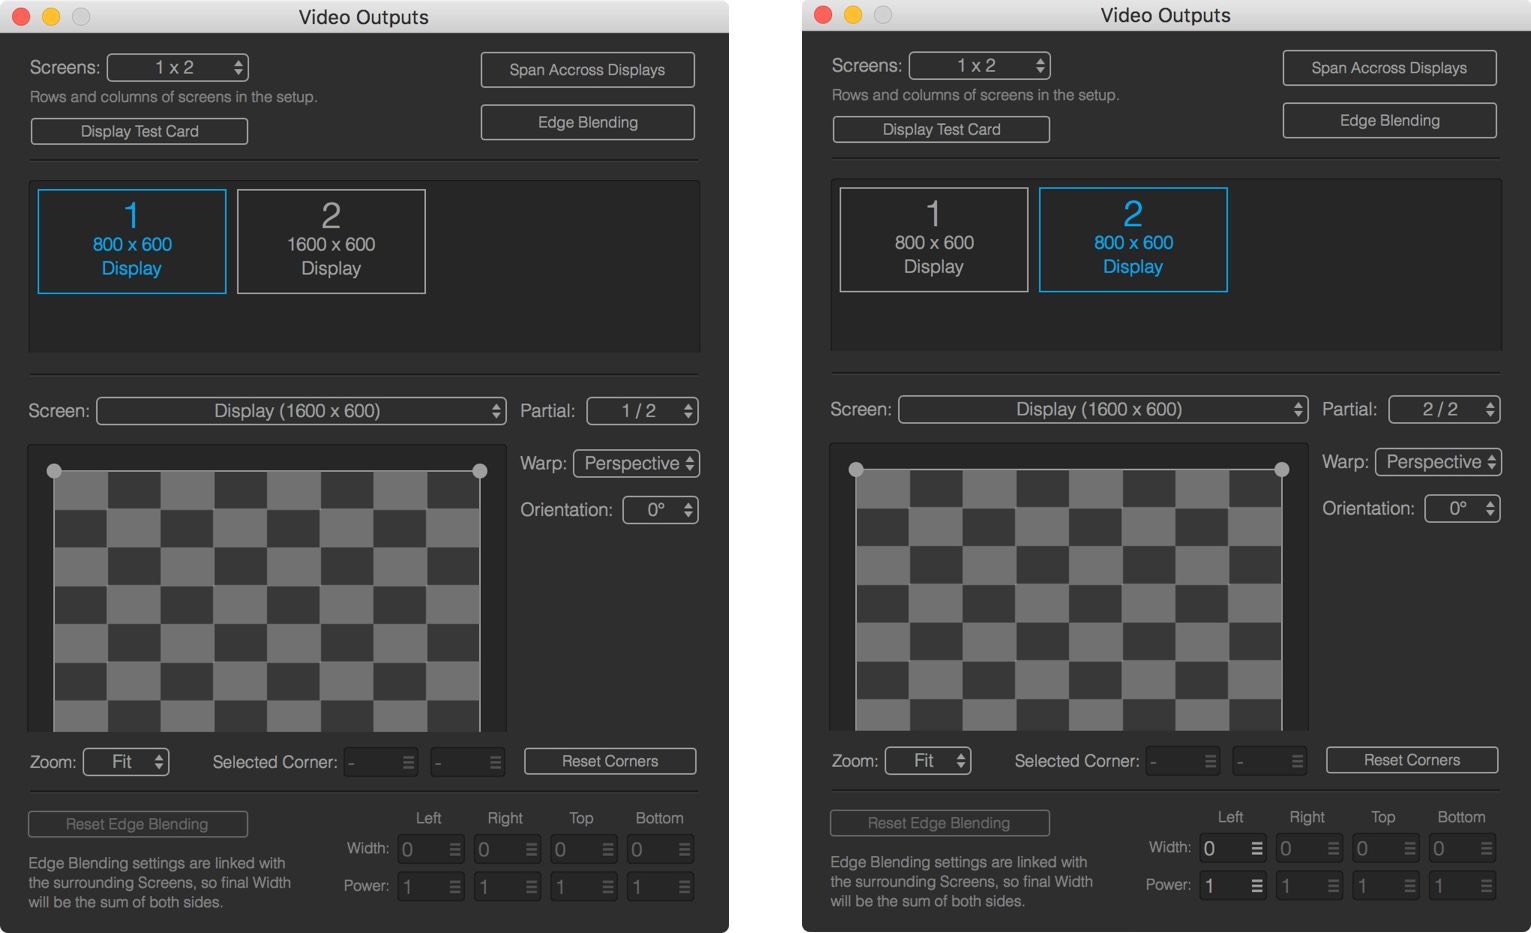Select 1600 x 600 Display screen 2 thumbnail
The width and height of the screenshot is (1531, 933).
click(331, 241)
